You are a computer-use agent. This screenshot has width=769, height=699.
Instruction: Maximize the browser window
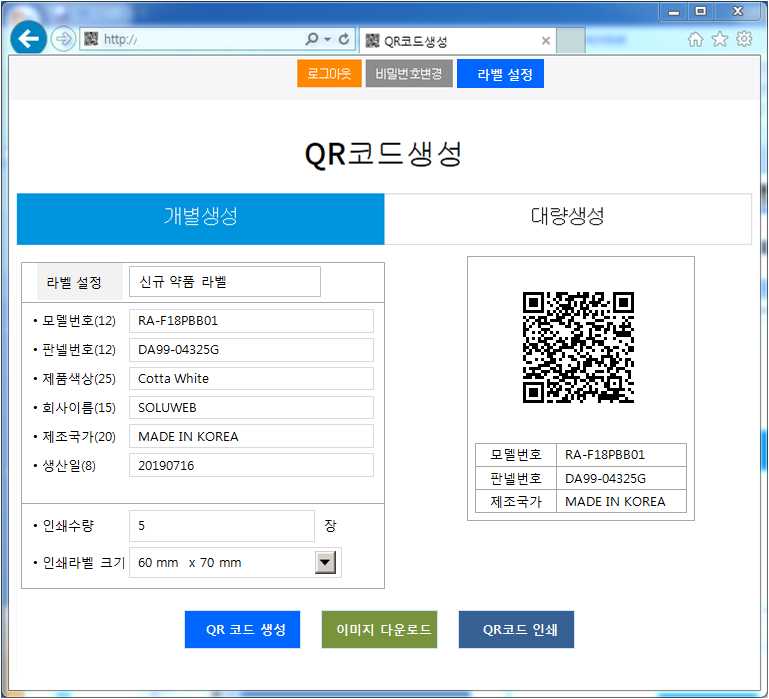click(x=701, y=11)
